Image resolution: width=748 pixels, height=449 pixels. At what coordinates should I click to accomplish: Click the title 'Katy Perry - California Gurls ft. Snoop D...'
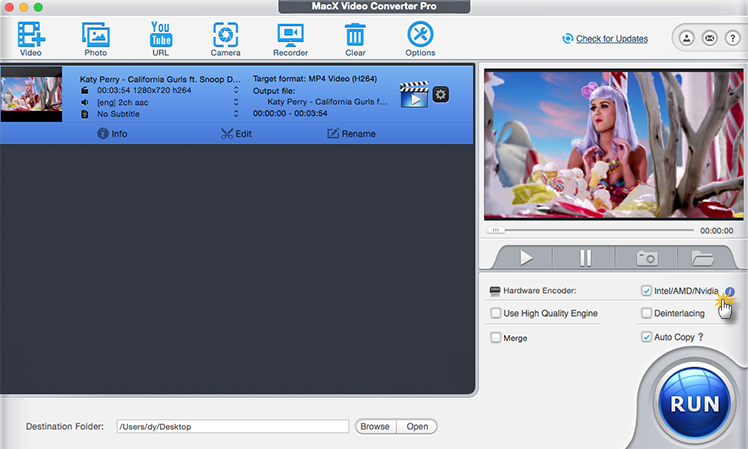(x=160, y=79)
